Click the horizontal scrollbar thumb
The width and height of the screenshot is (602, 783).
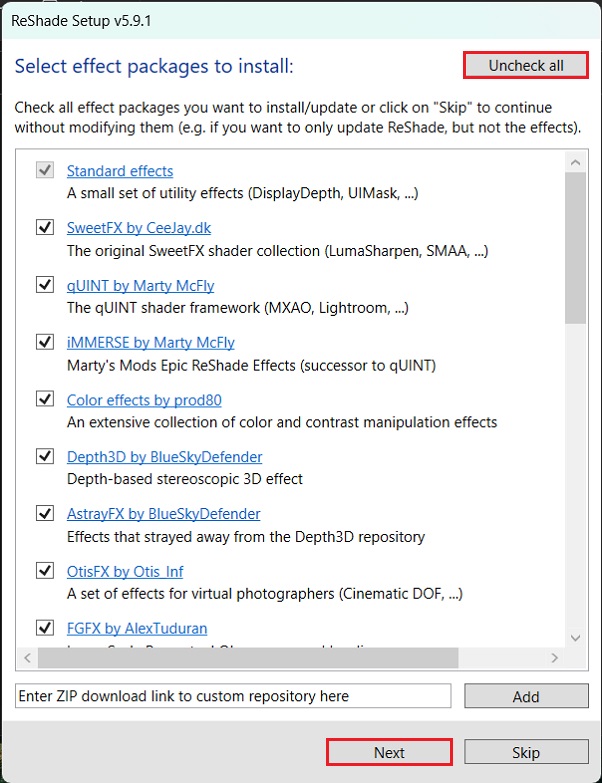pyautogui.click(x=248, y=658)
